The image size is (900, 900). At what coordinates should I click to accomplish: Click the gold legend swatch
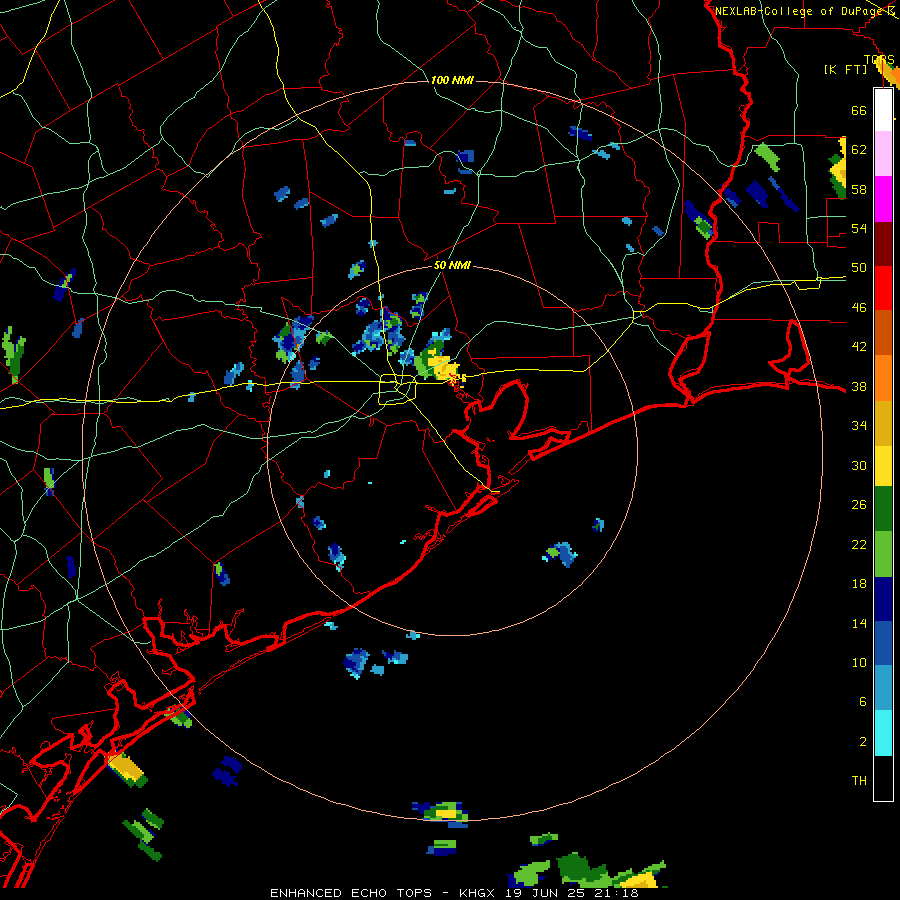[883, 423]
